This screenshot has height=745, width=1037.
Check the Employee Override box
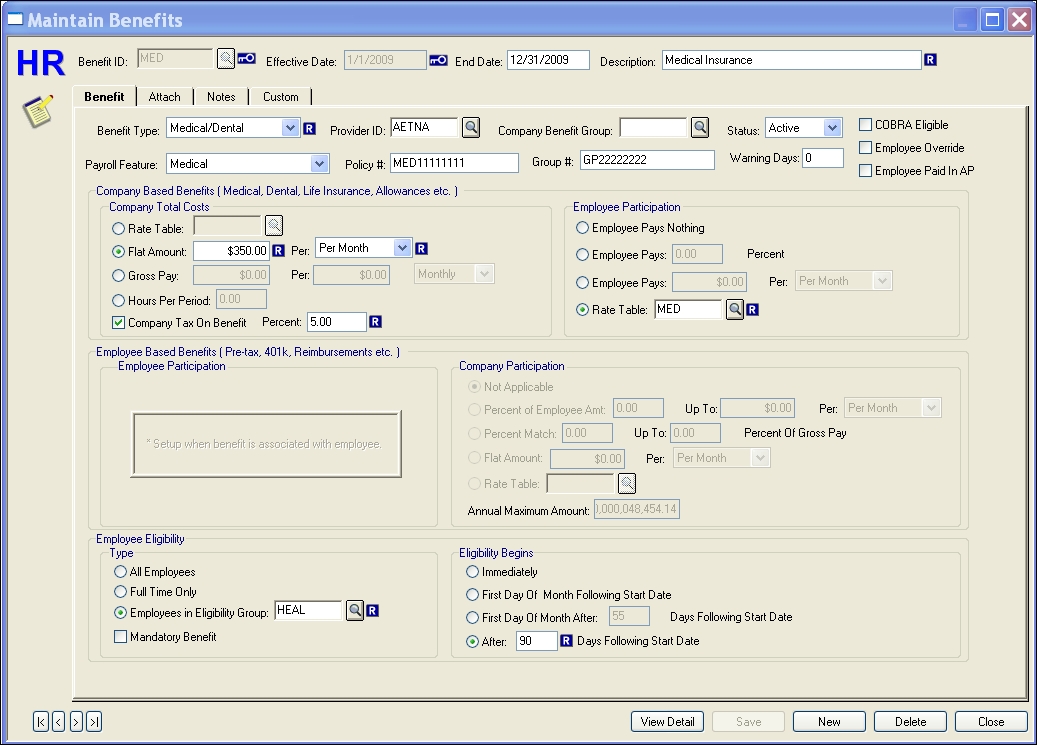click(865, 148)
